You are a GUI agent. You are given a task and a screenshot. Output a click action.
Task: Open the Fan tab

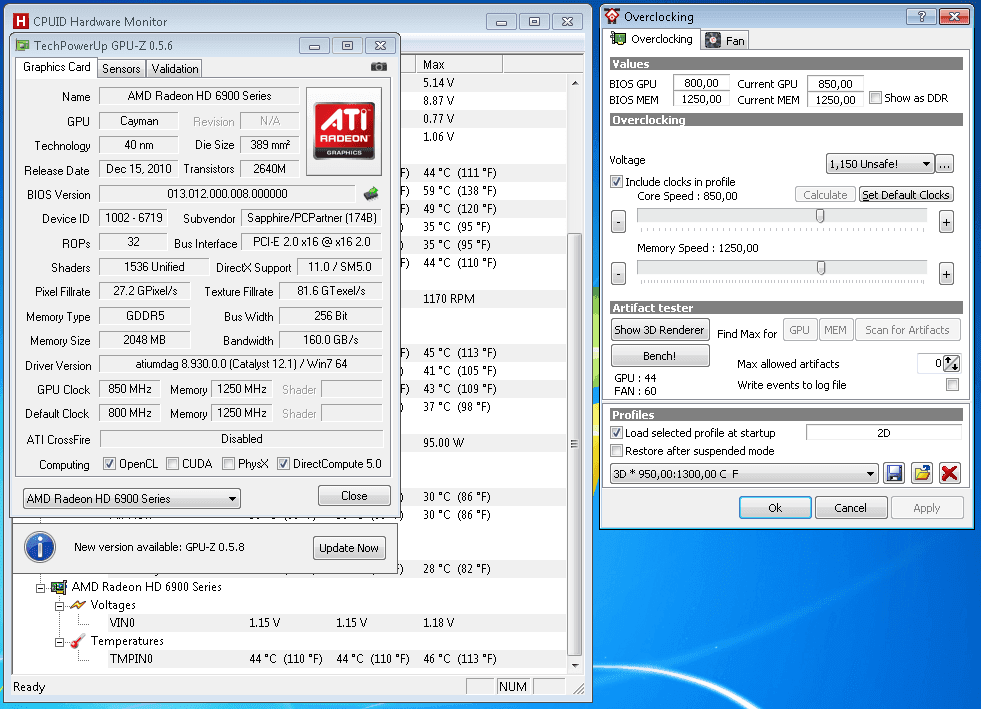click(x=725, y=41)
